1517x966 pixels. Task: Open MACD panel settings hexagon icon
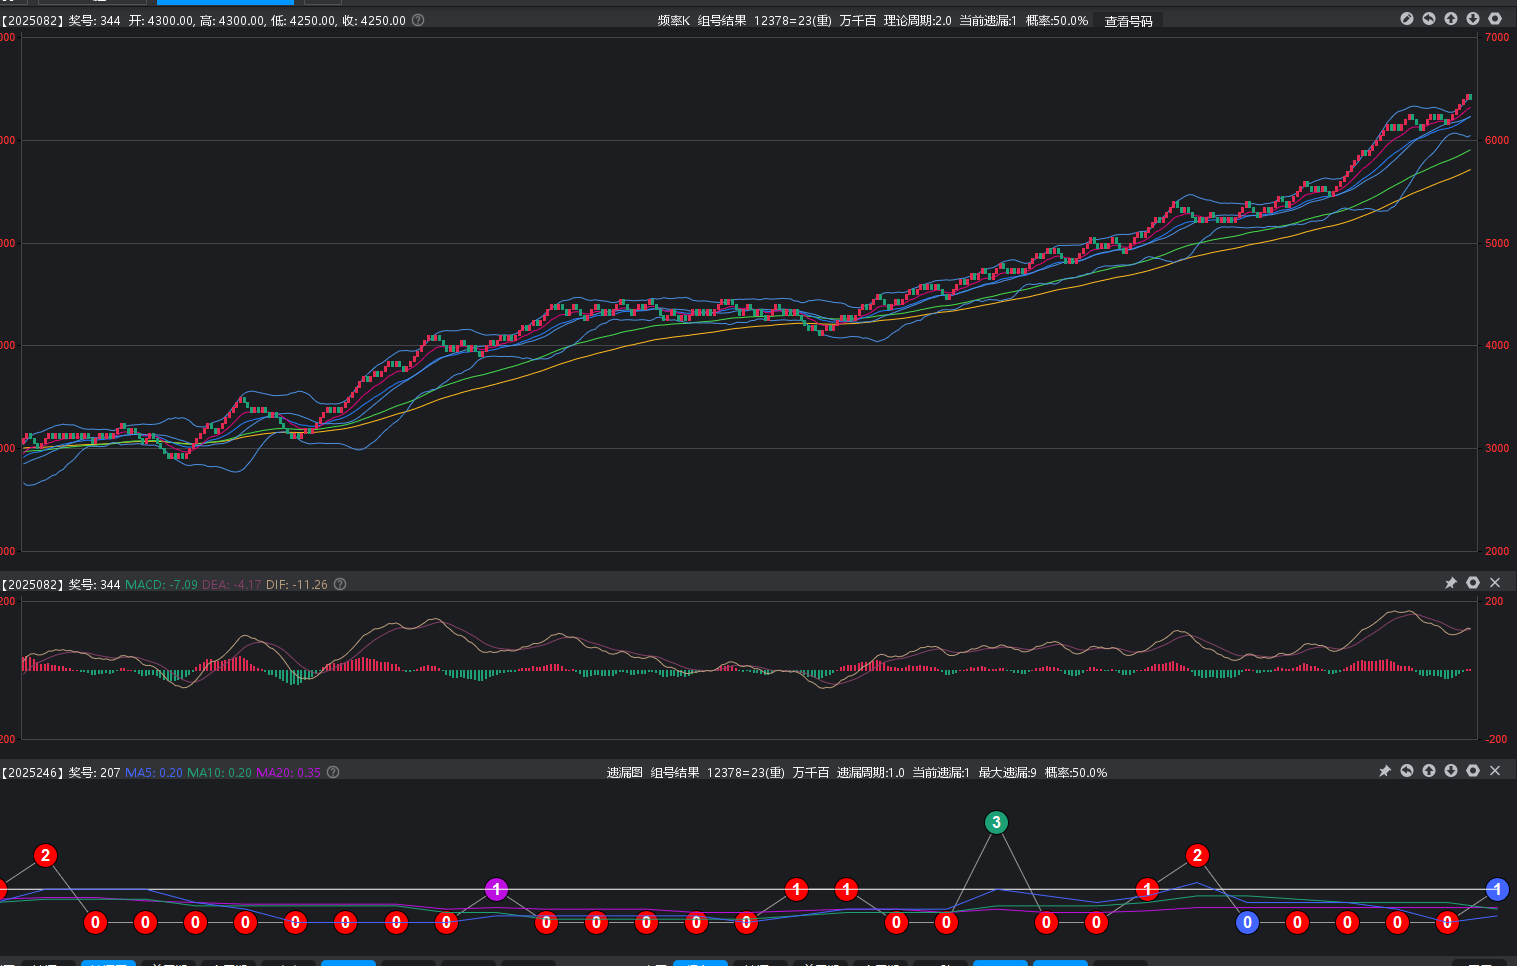[1473, 583]
